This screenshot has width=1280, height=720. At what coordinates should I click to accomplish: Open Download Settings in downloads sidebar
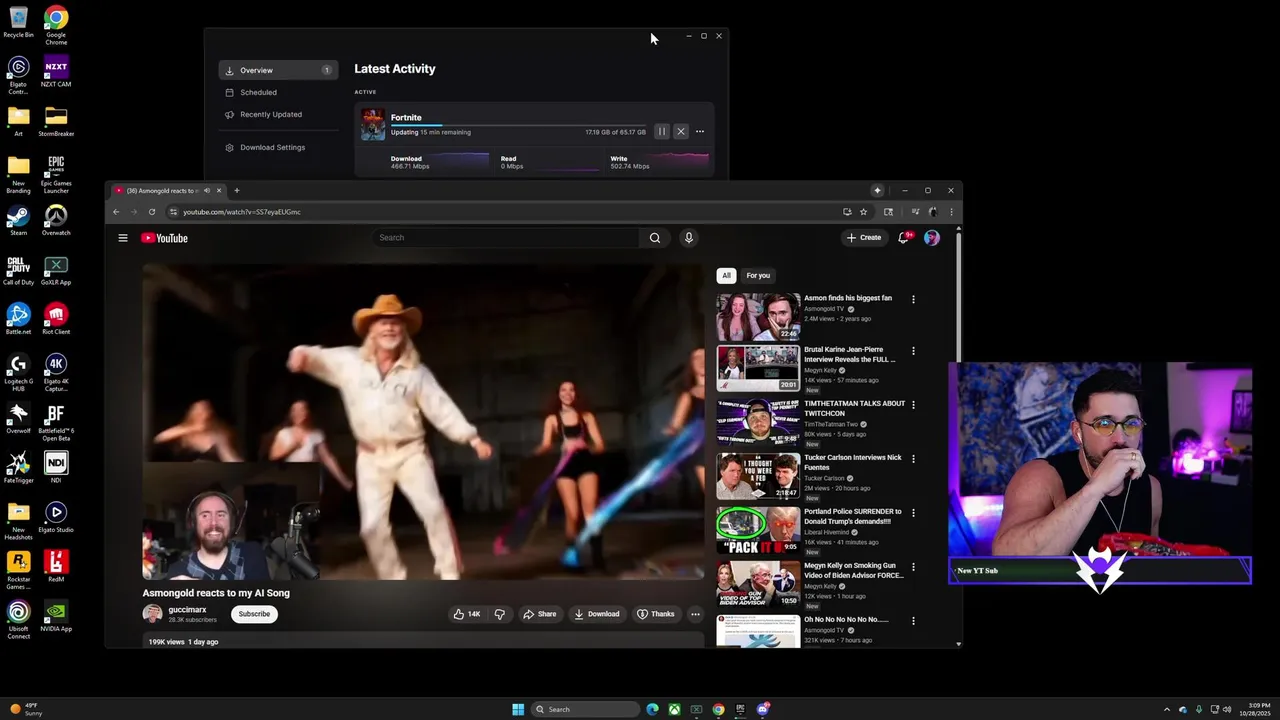[x=272, y=147]
